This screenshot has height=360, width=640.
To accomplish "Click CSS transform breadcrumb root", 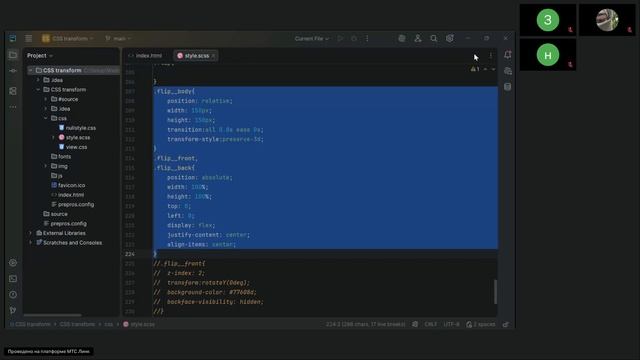I will click(31, 324).
